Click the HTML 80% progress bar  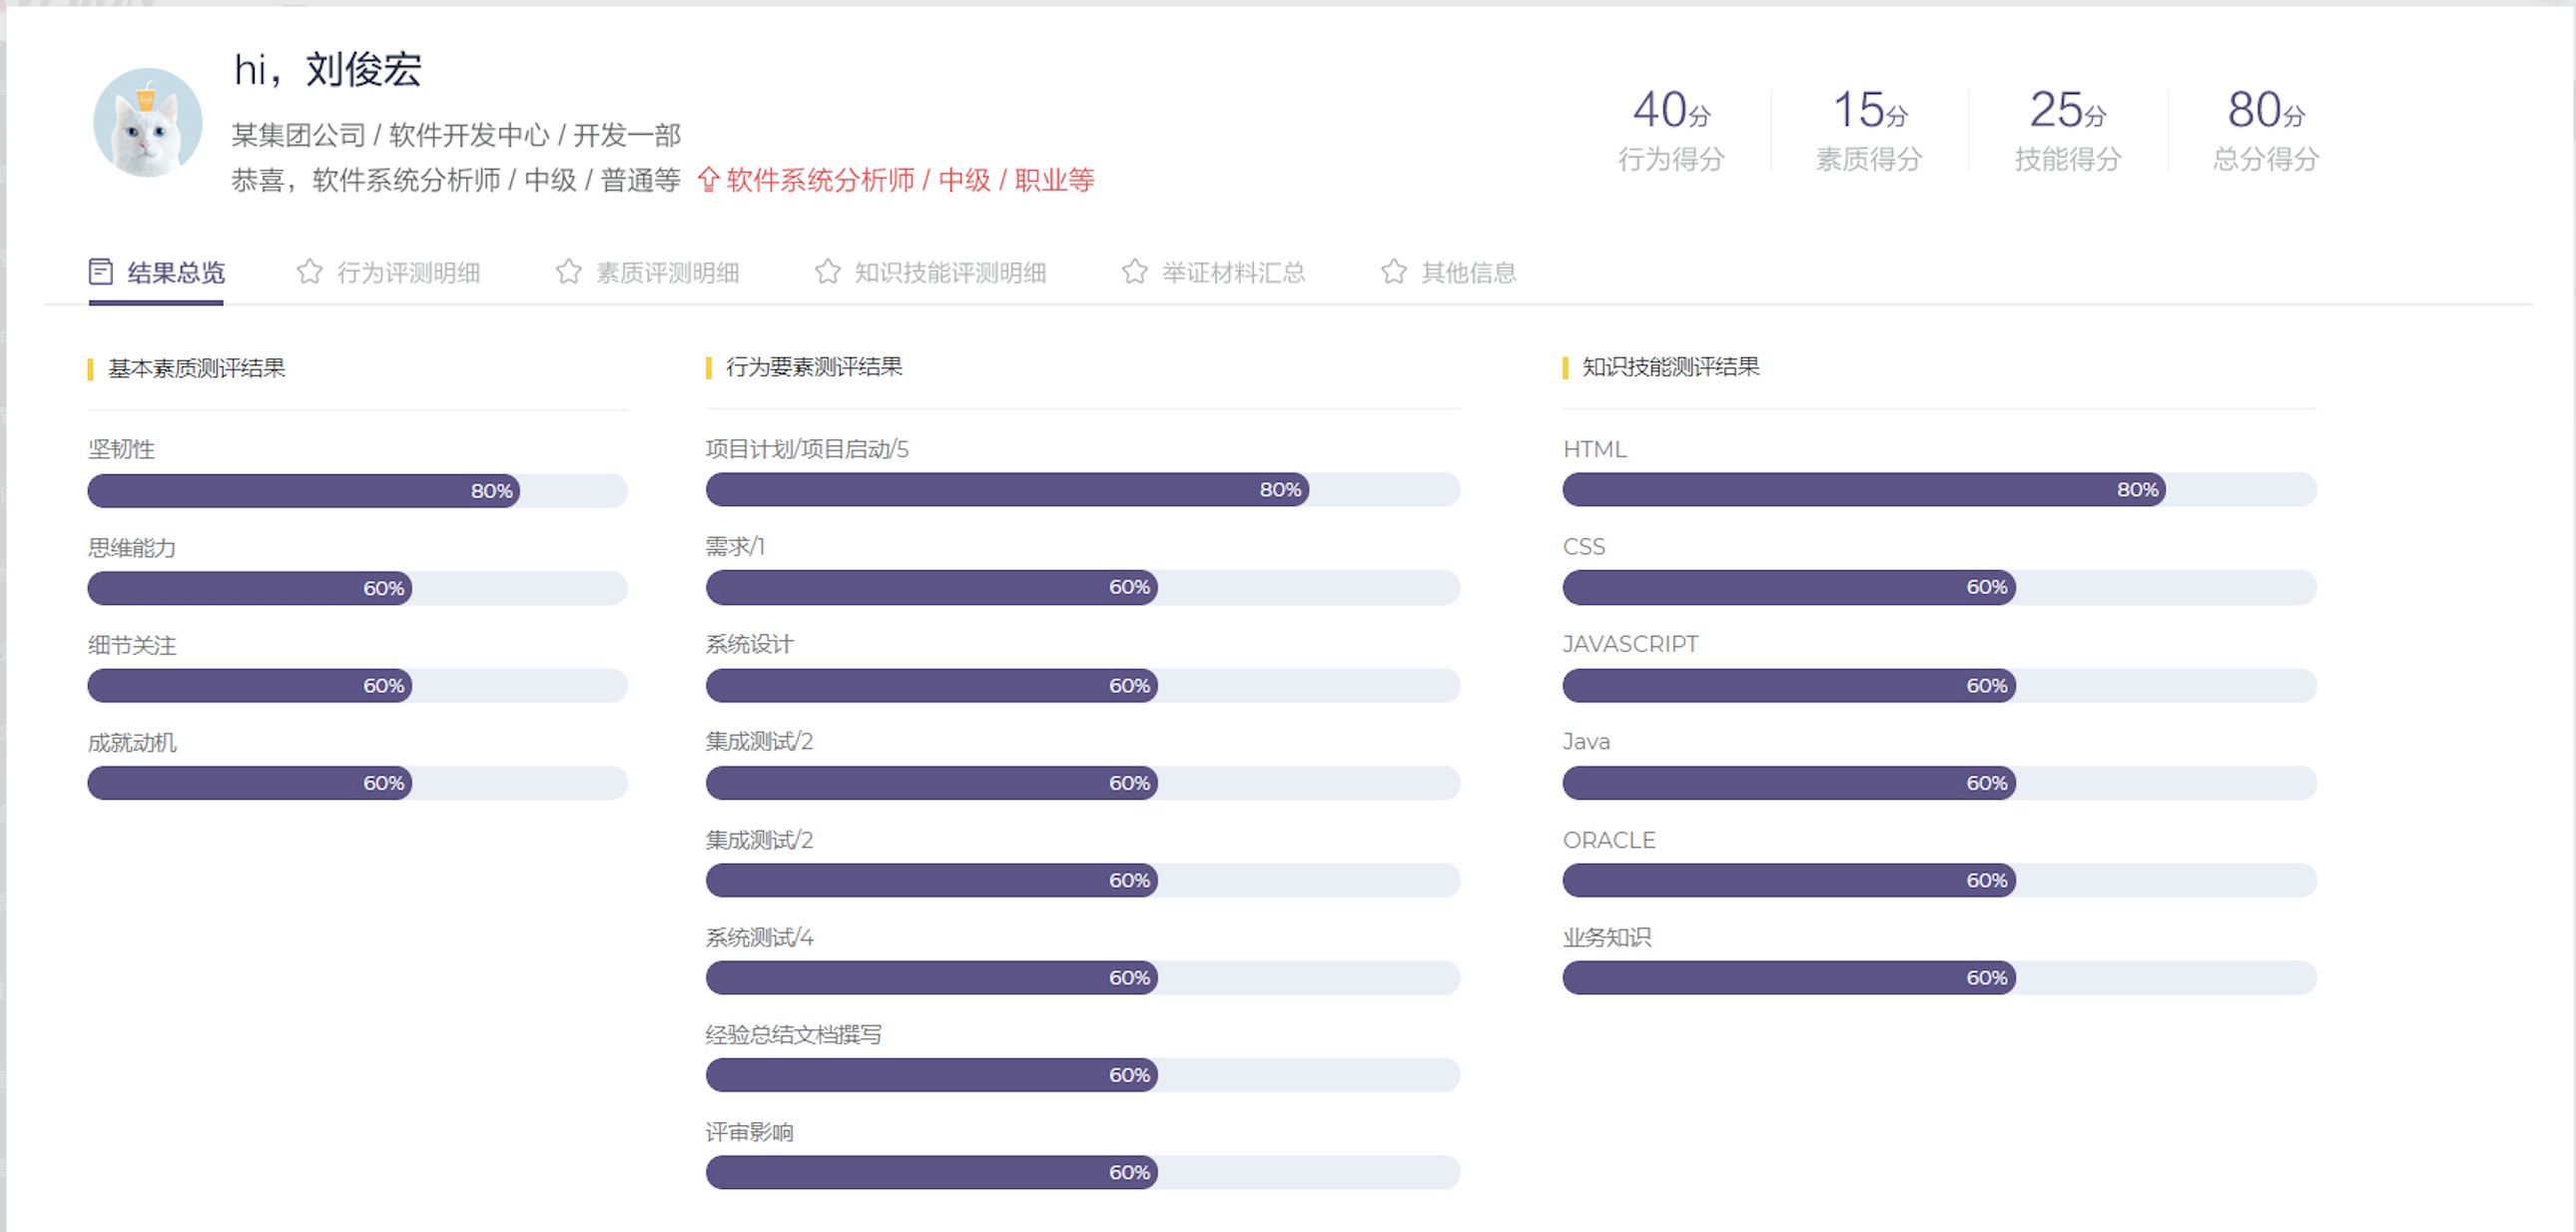pos(1938,490)
